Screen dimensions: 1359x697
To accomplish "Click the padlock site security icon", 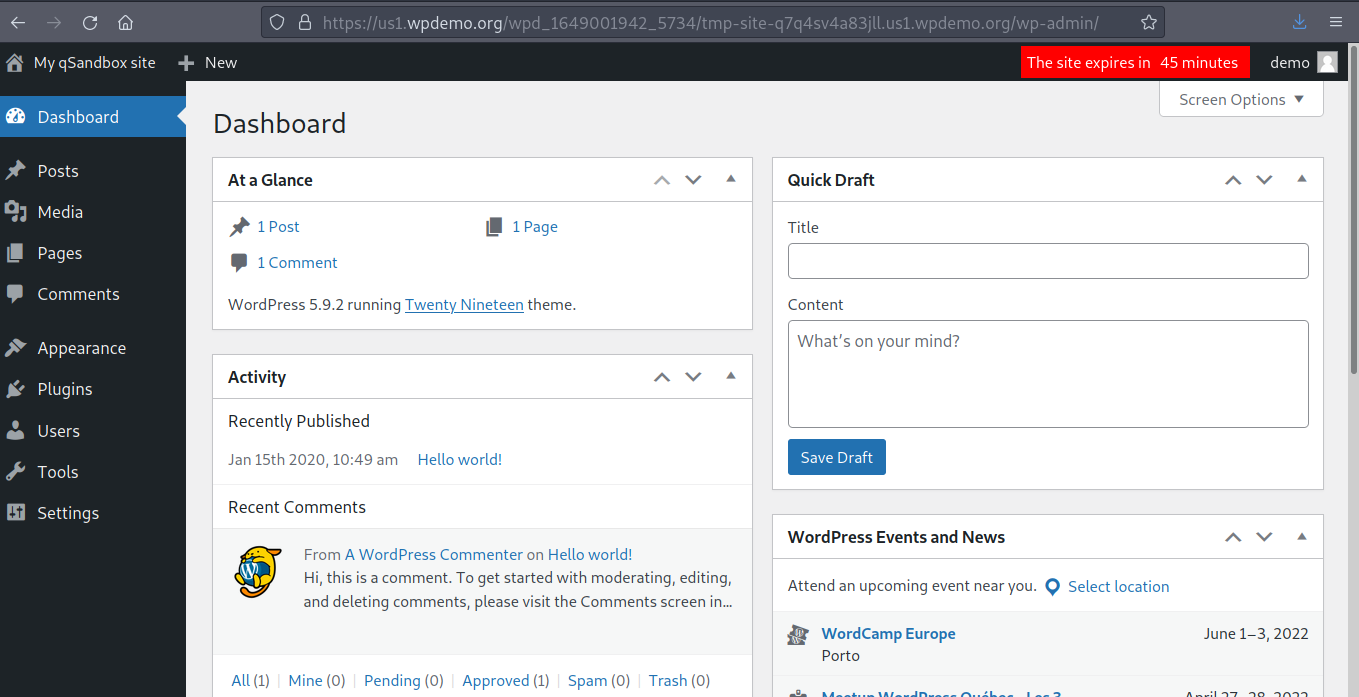I will click(303, 22).
